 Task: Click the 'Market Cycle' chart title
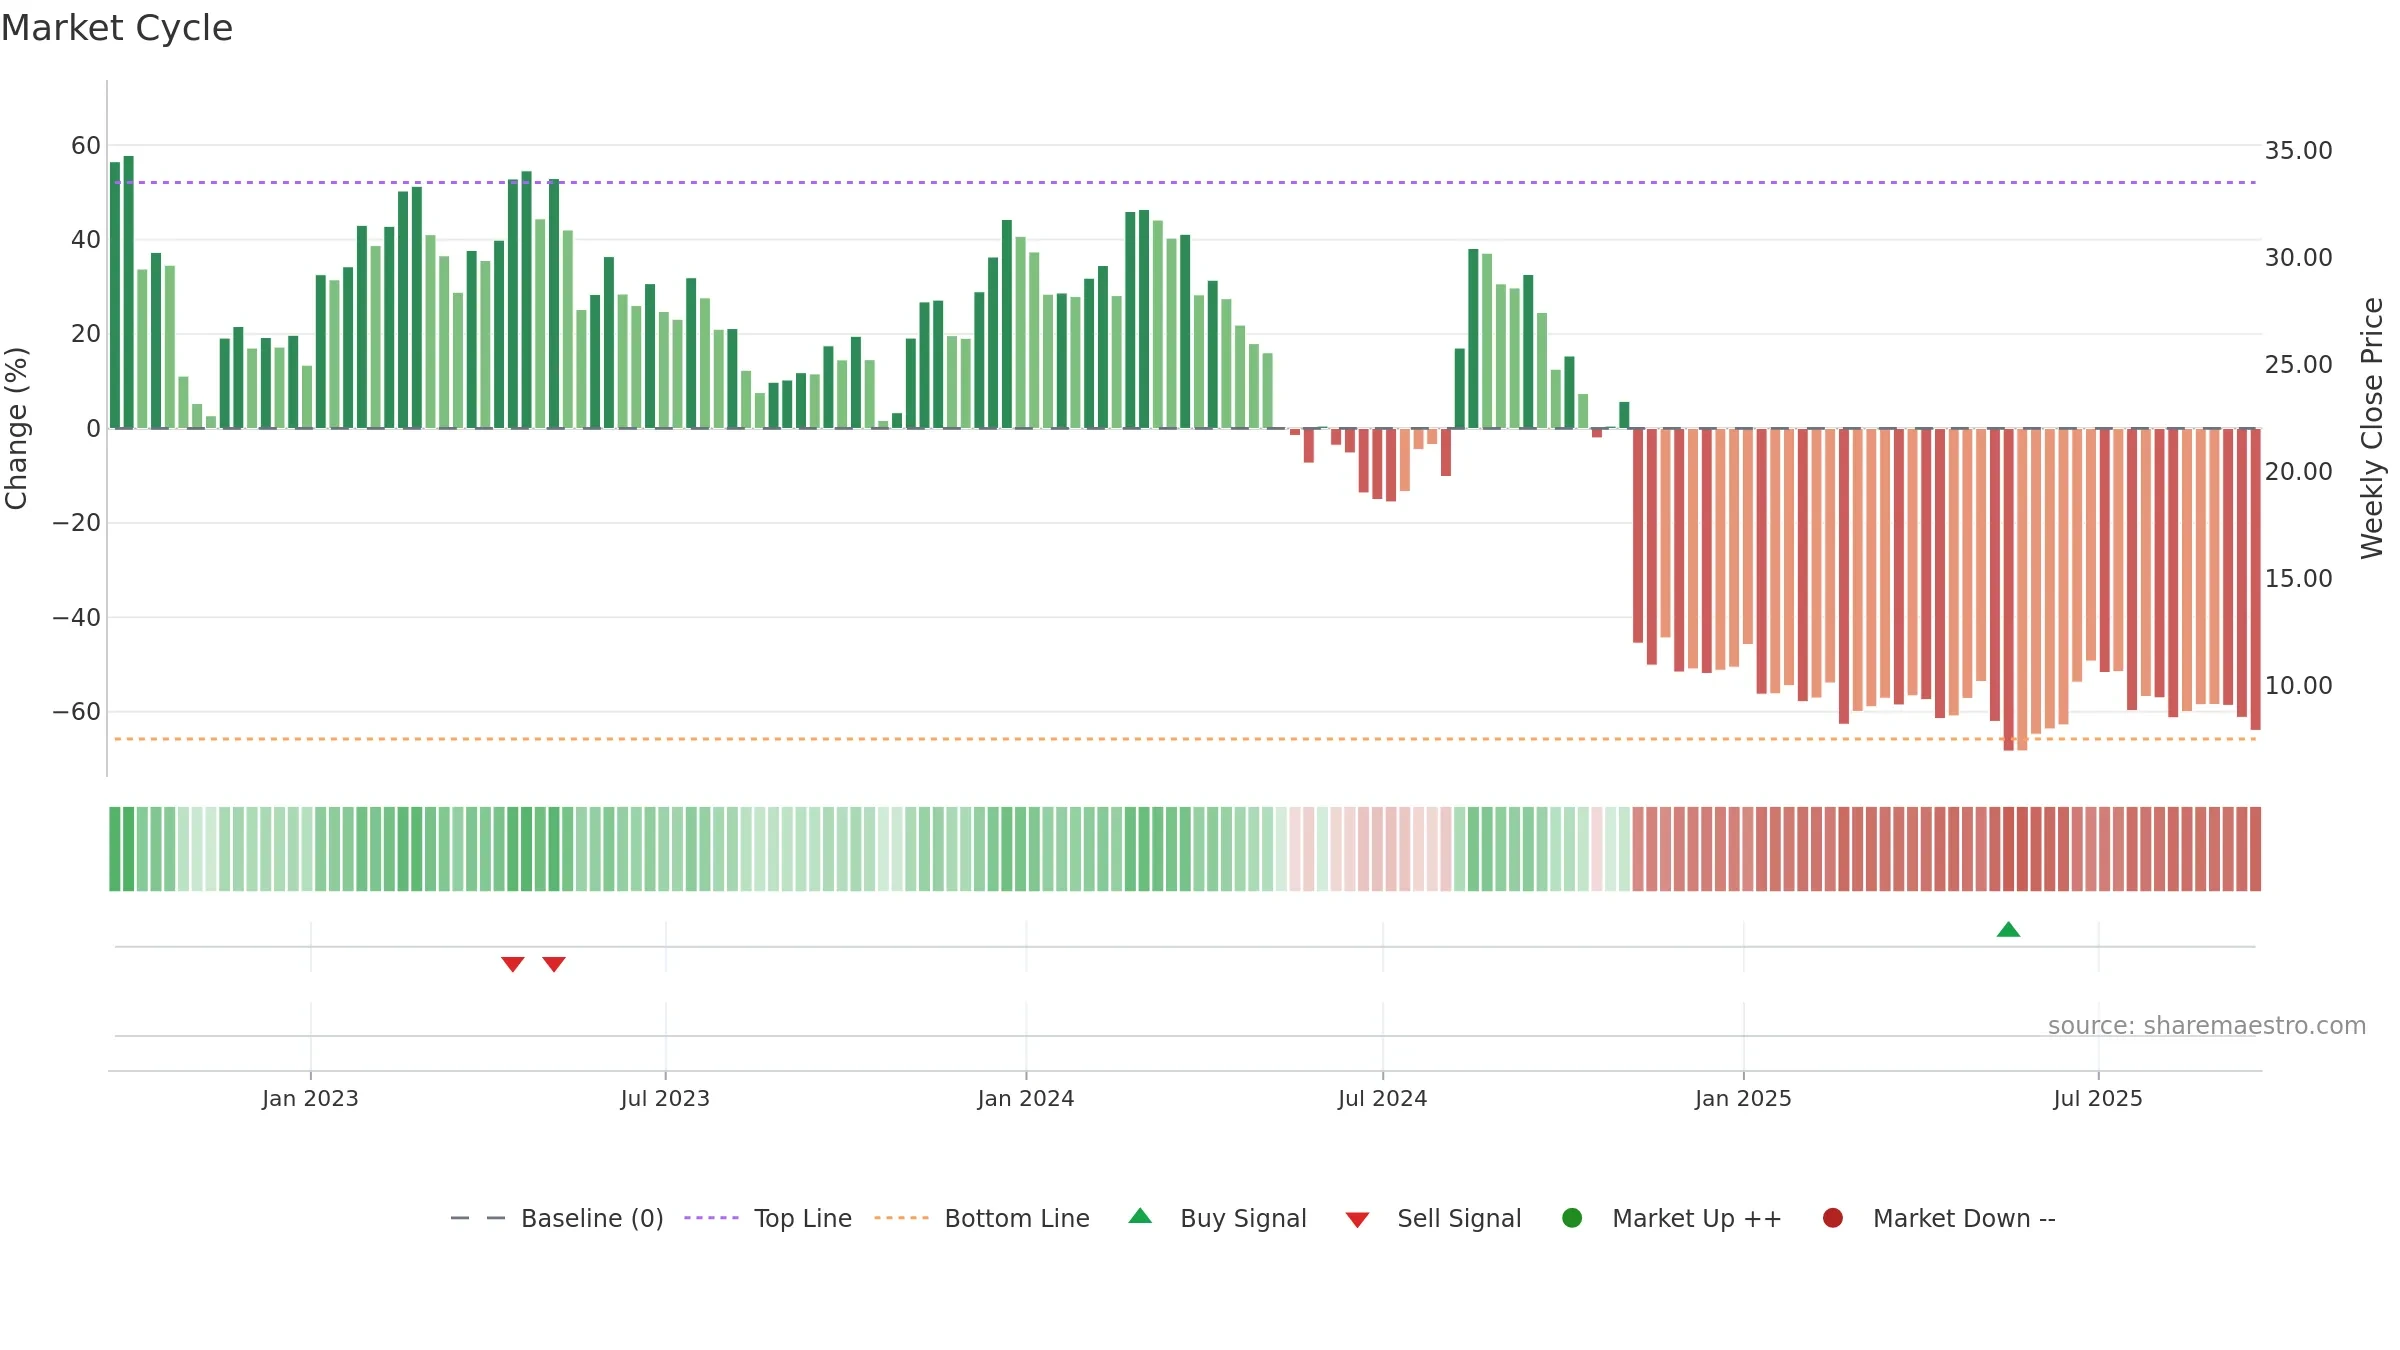[117, 28]
